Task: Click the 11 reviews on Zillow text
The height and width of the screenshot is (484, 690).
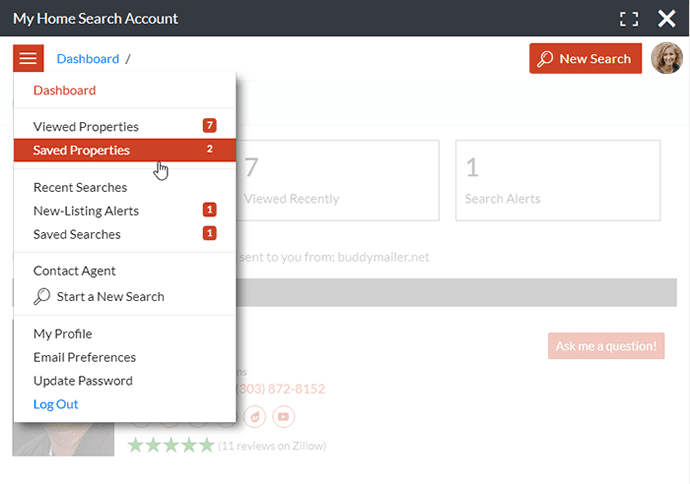Action: [272, 446]
